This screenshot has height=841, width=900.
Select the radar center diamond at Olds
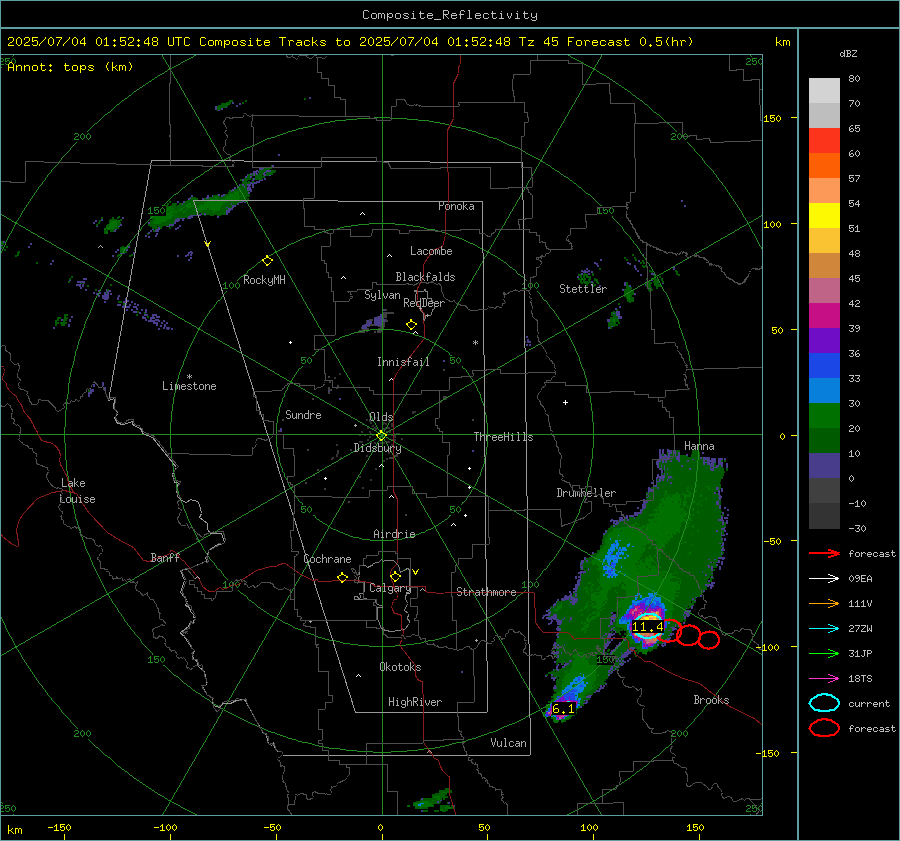[x=381, y=436]
